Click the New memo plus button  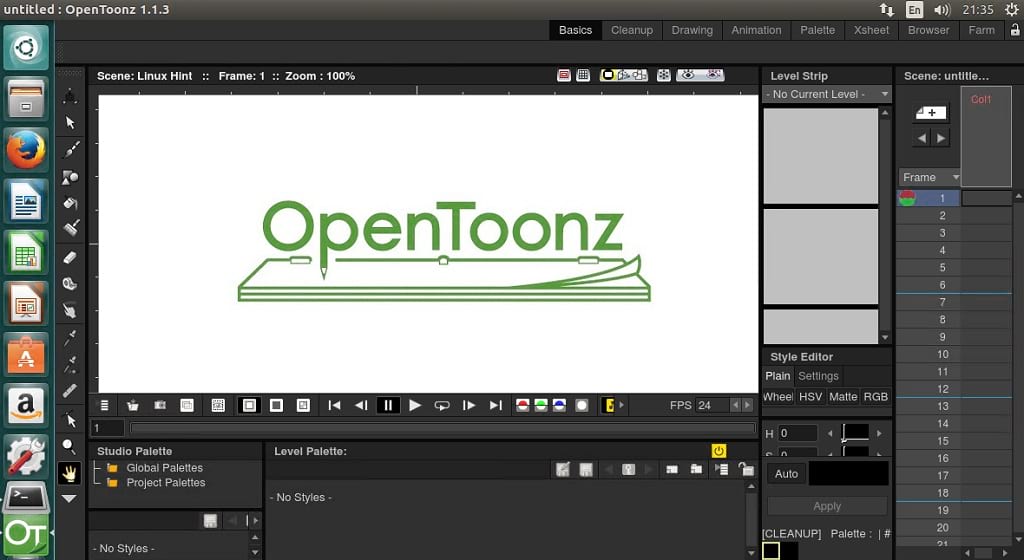(x=931, y=113)
